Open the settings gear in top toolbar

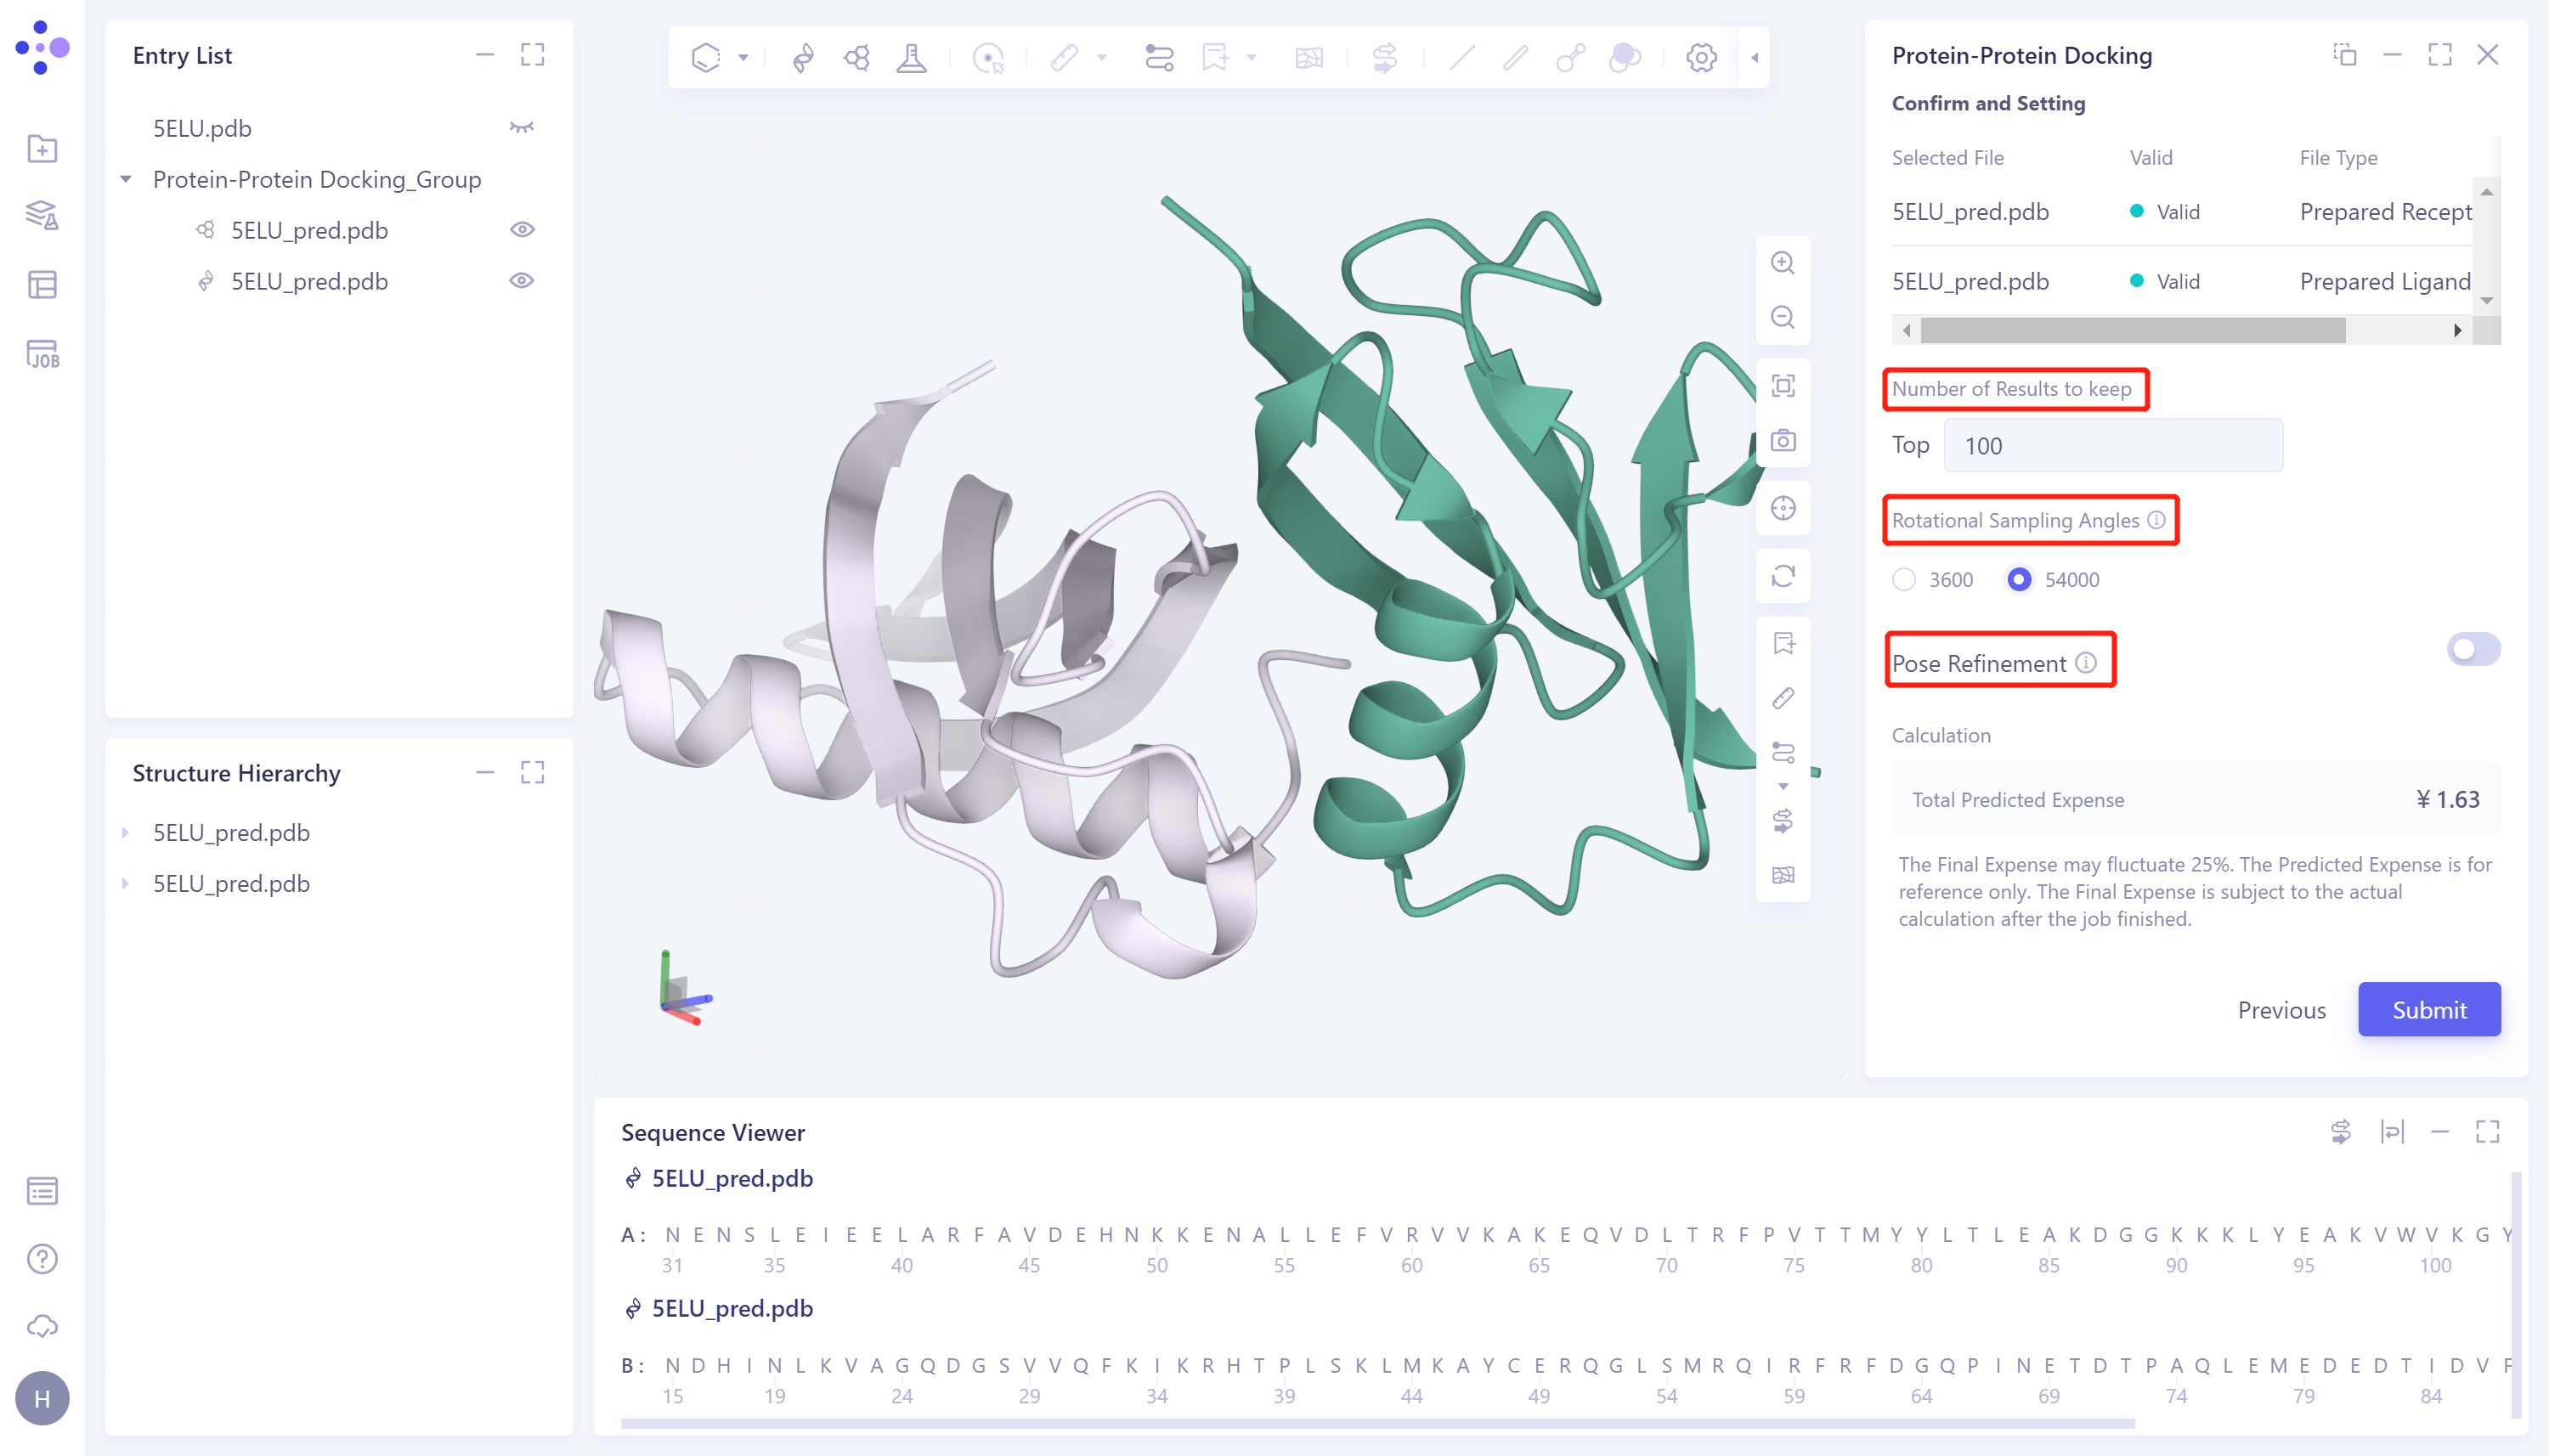coord(1701,58)
